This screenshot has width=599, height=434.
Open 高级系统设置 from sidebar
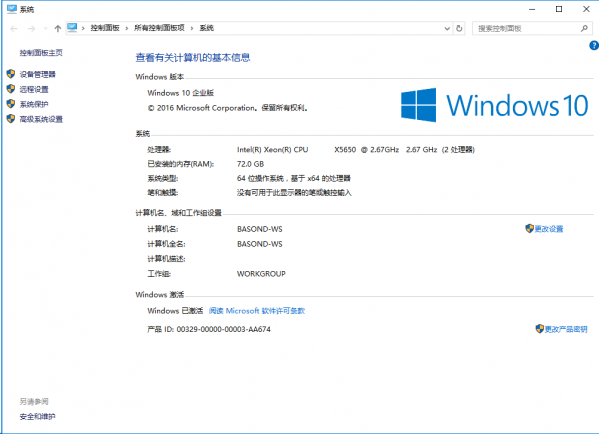pyautogui.click(x=41, y=120)
